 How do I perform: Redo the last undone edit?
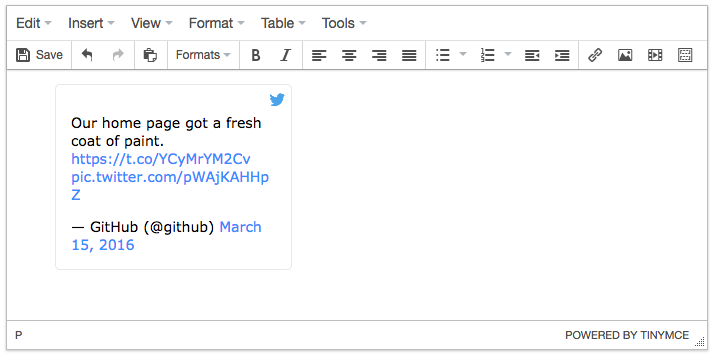pos(118,55)
